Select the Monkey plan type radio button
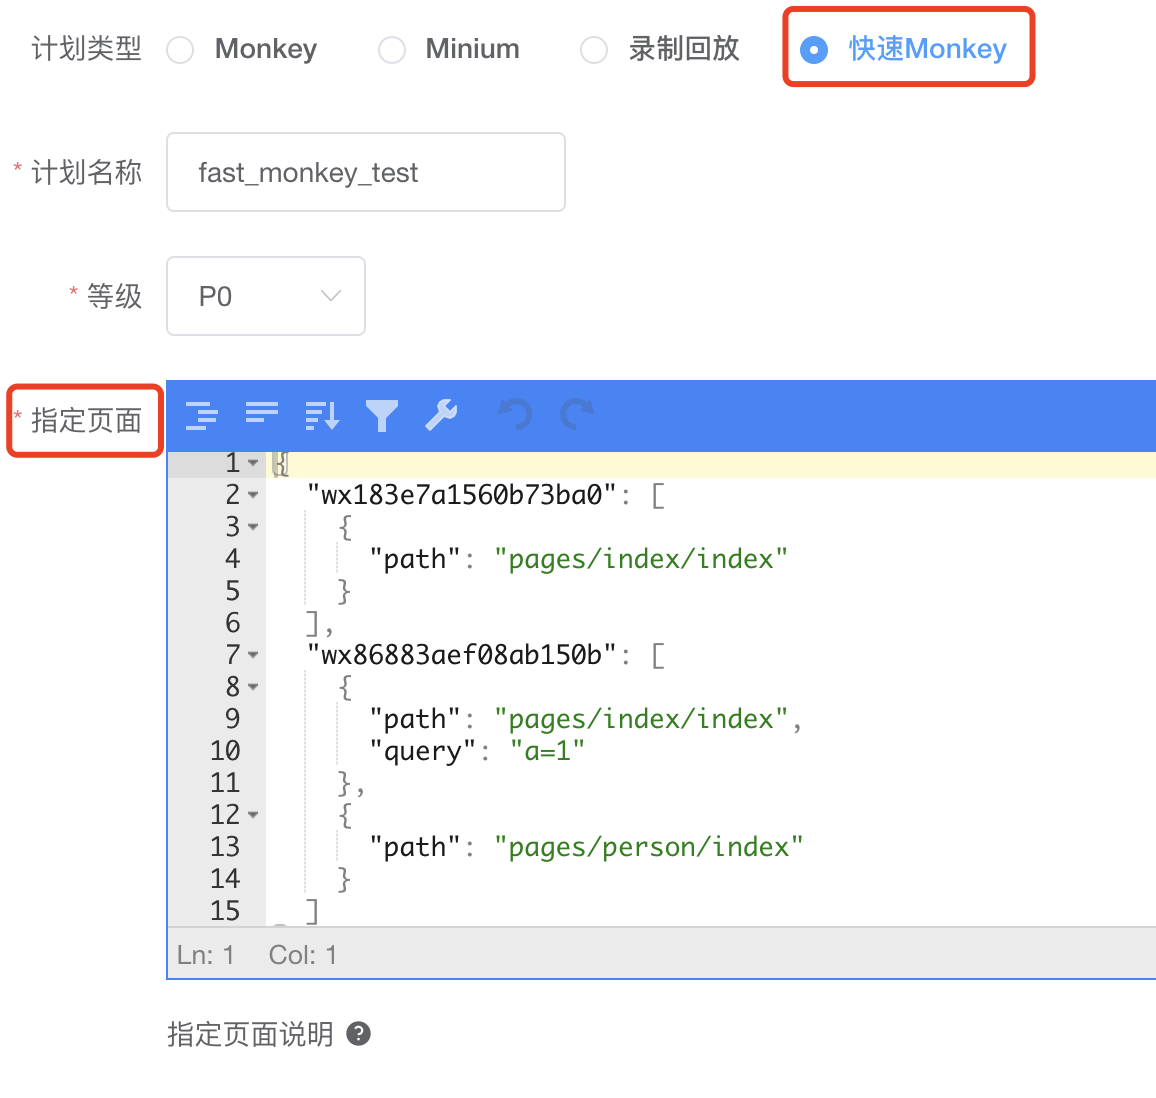The image size is (1156, 1098). [x=180, y=50]
